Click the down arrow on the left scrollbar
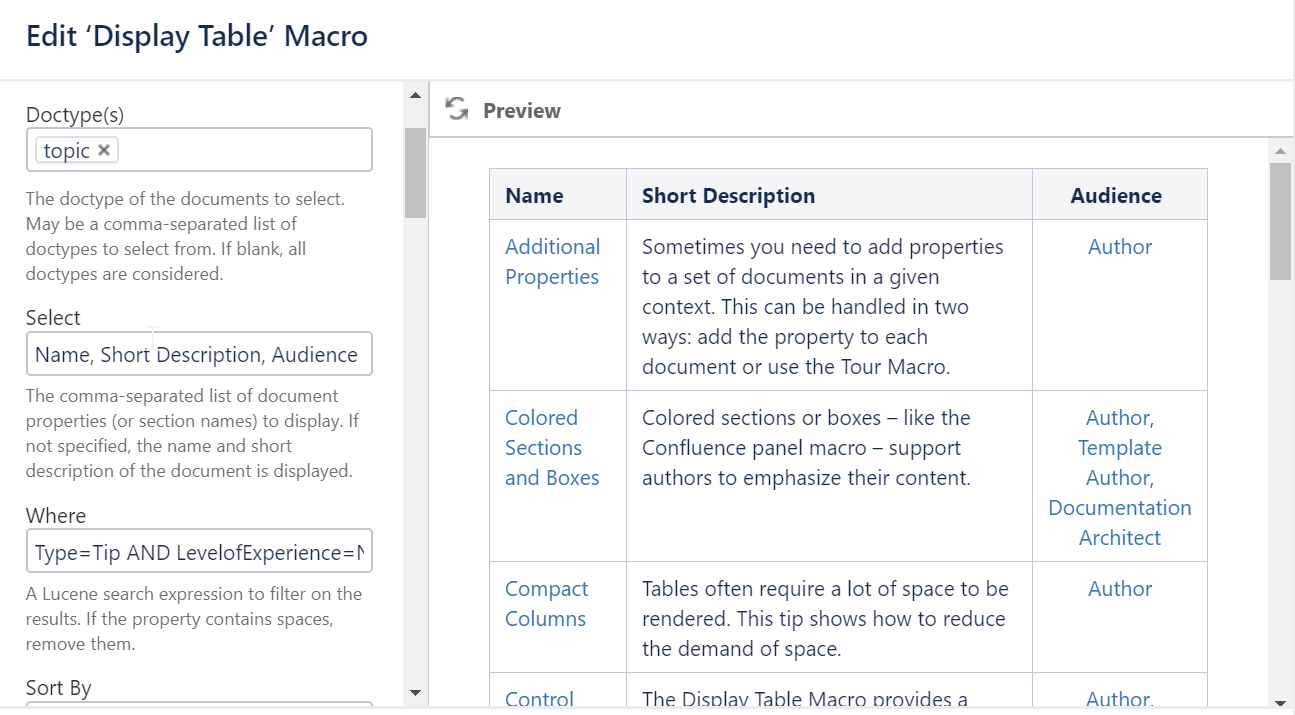This screenshot has width=1295, height=715. click(415, 692)
